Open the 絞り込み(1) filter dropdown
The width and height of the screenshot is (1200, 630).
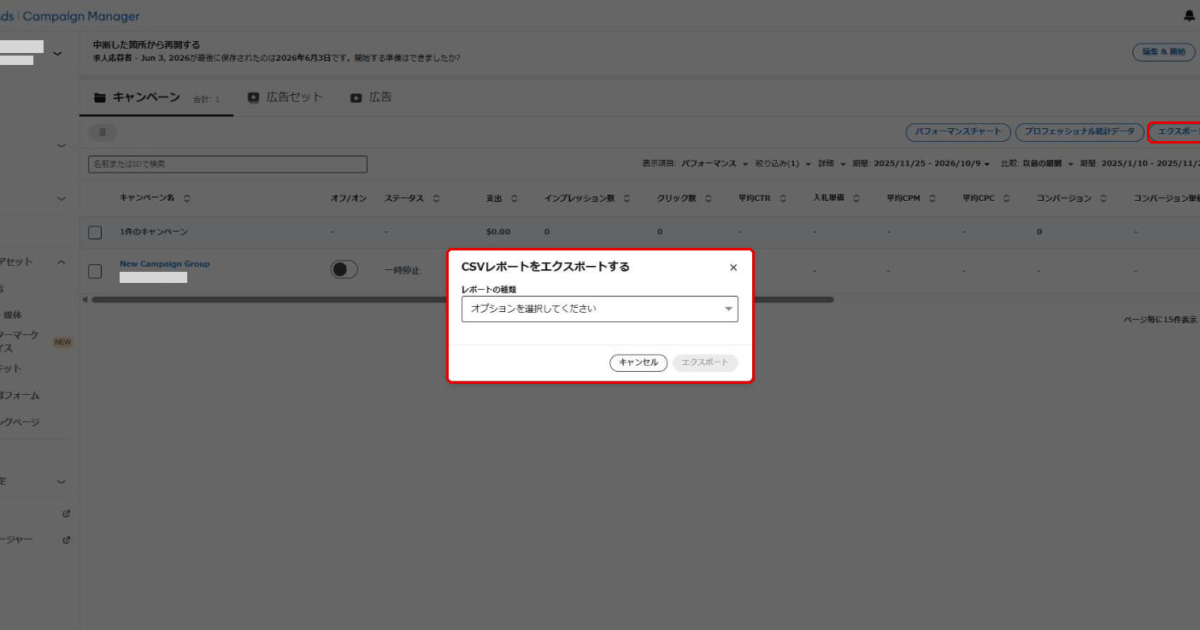tap(783, 163)
